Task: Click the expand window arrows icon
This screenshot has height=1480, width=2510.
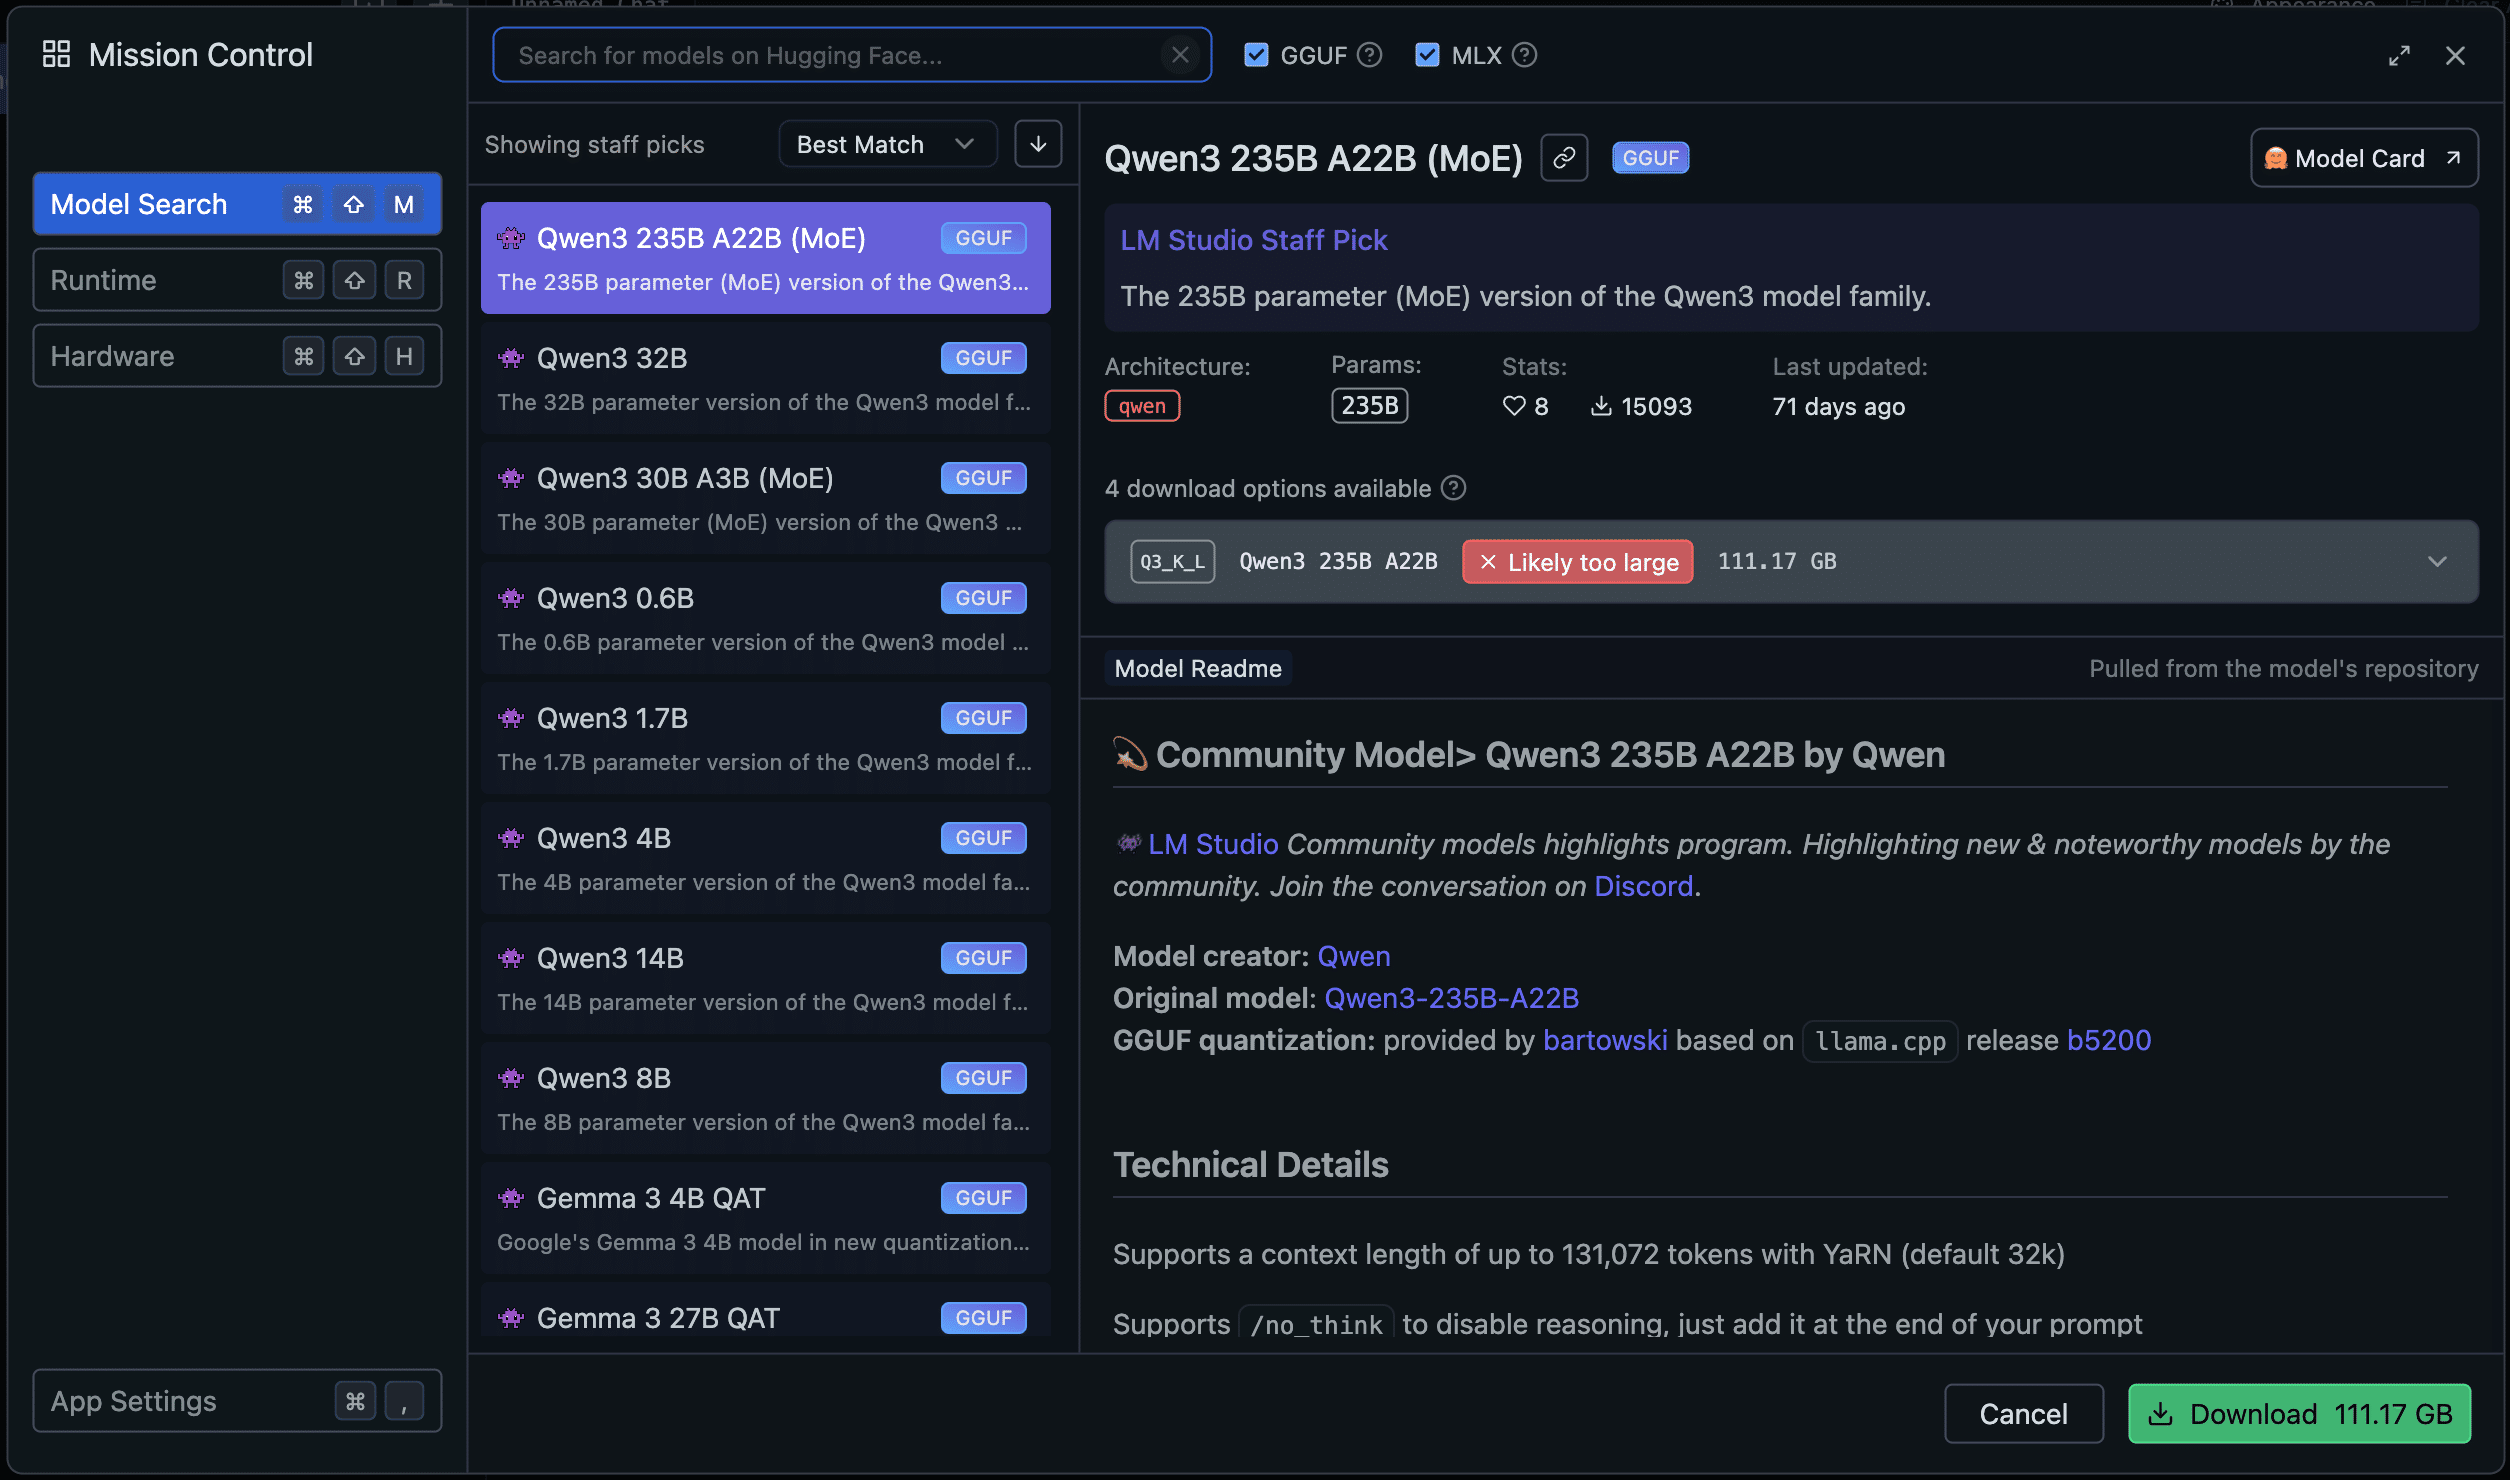Action: (x=2399, y=56)
